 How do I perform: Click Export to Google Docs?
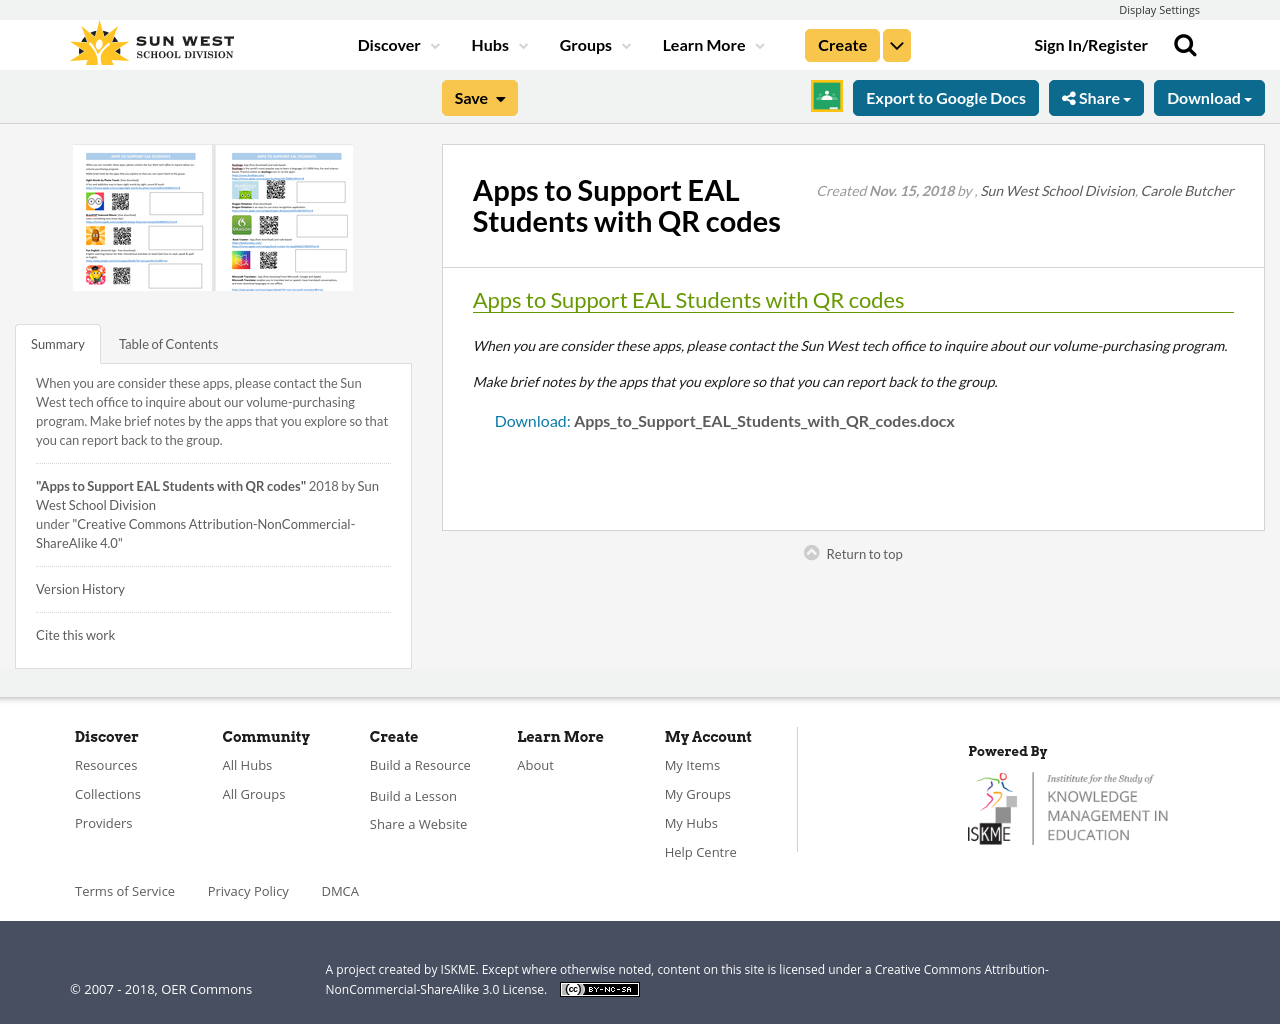point(945,97)
